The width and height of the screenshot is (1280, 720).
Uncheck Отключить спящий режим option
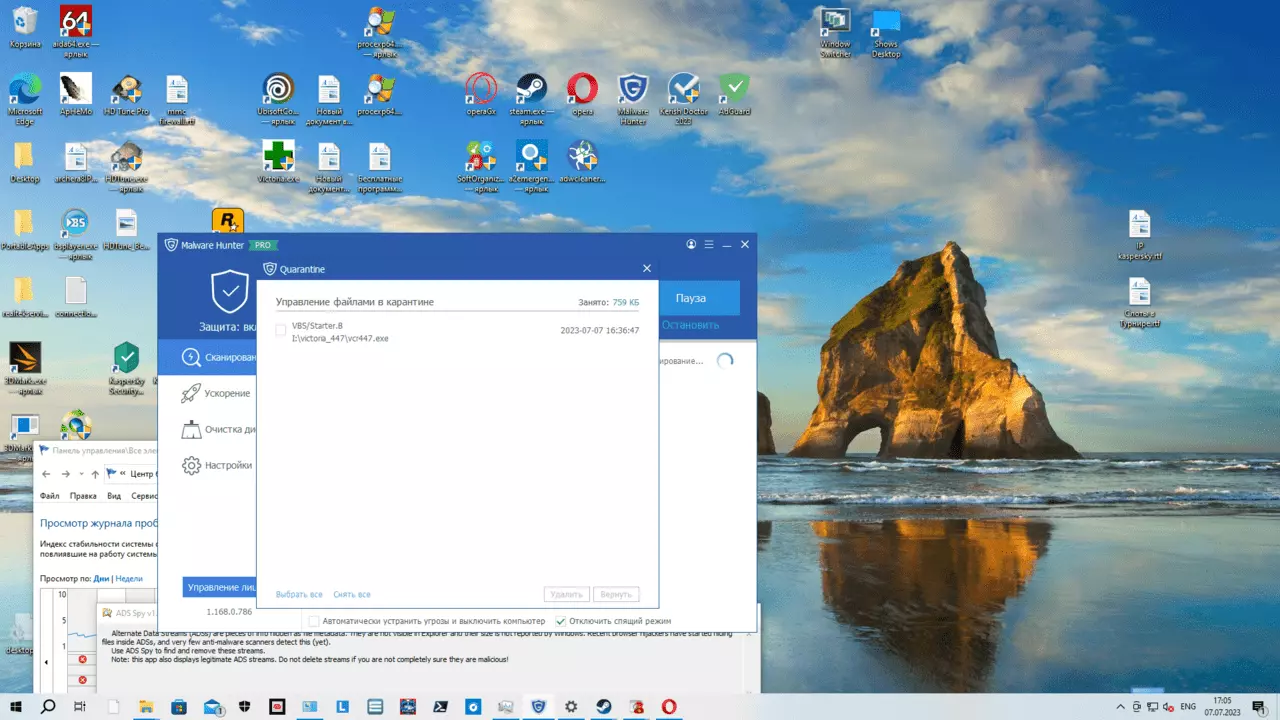click(560, 621)
